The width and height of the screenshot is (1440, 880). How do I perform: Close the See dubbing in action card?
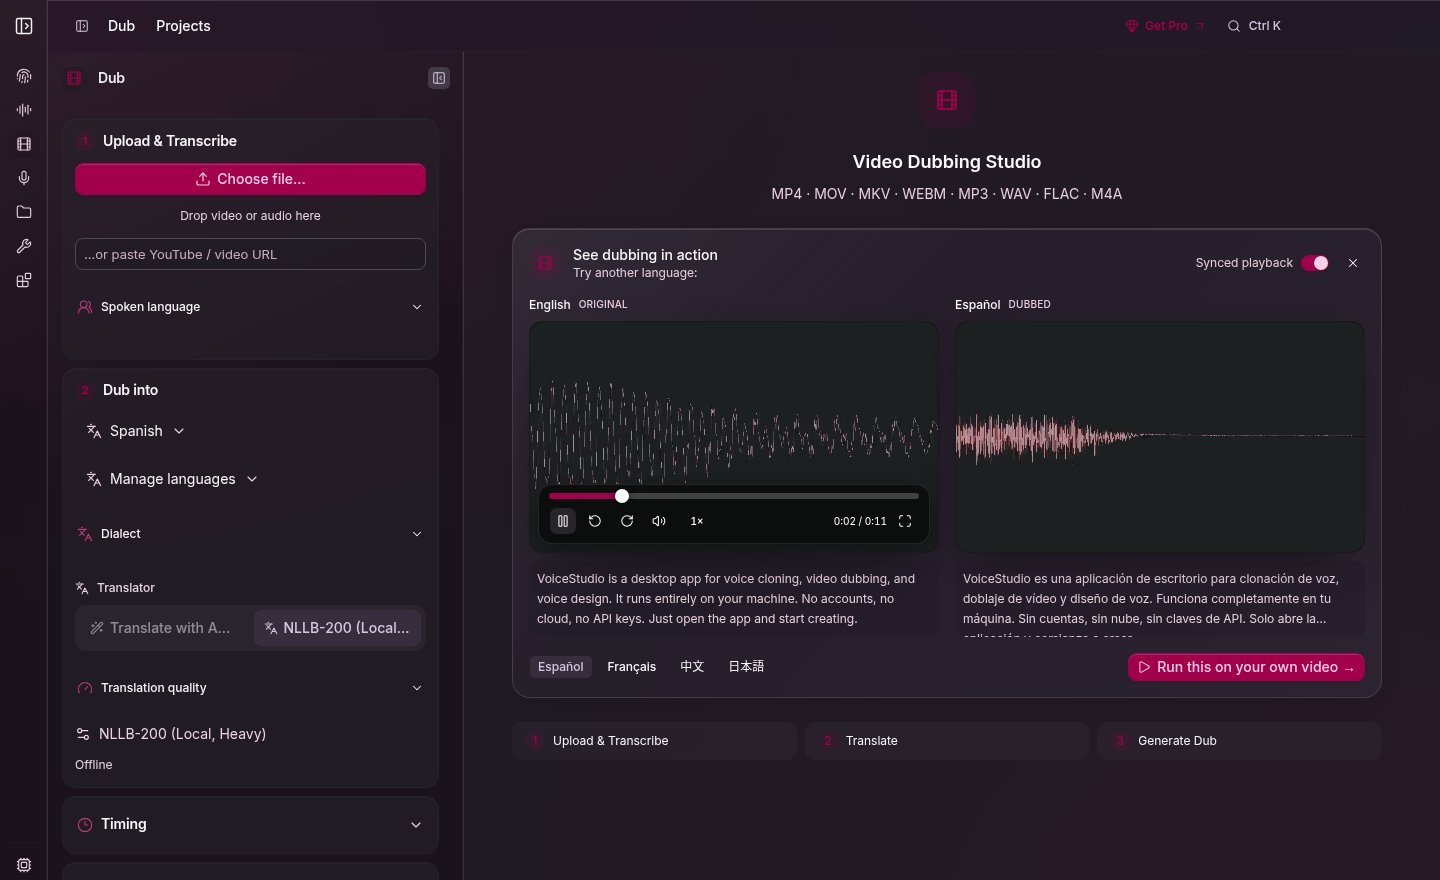[x=1353, y=263]
